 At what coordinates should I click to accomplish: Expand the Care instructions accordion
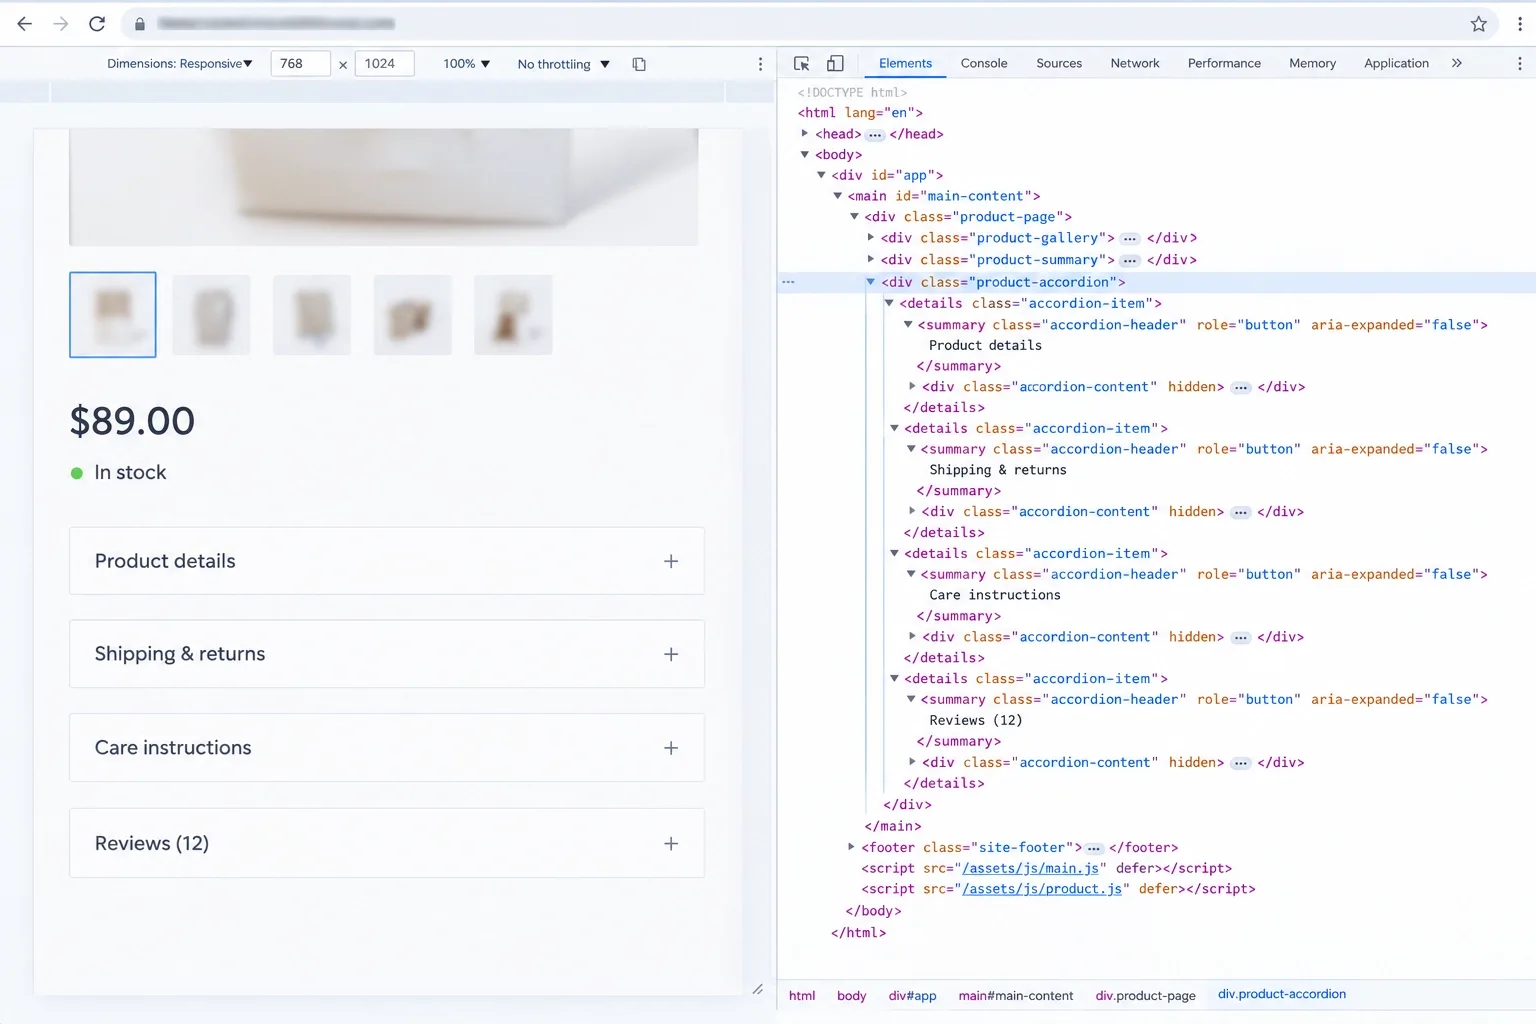pos(387,748)
